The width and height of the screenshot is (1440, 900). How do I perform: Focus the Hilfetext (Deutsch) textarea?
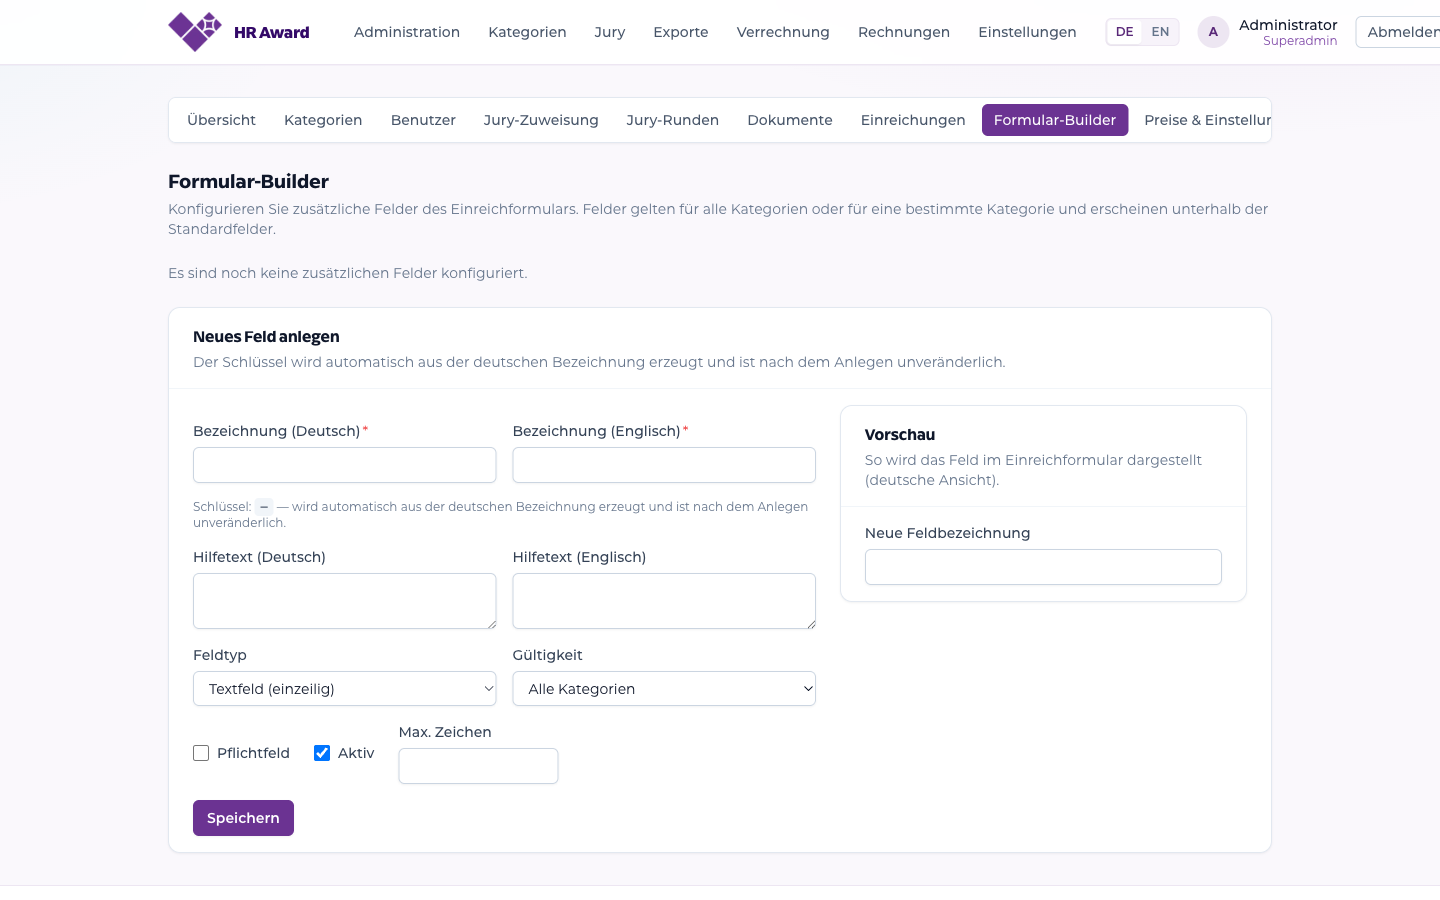pyautogui.click(x=345, y=601)
